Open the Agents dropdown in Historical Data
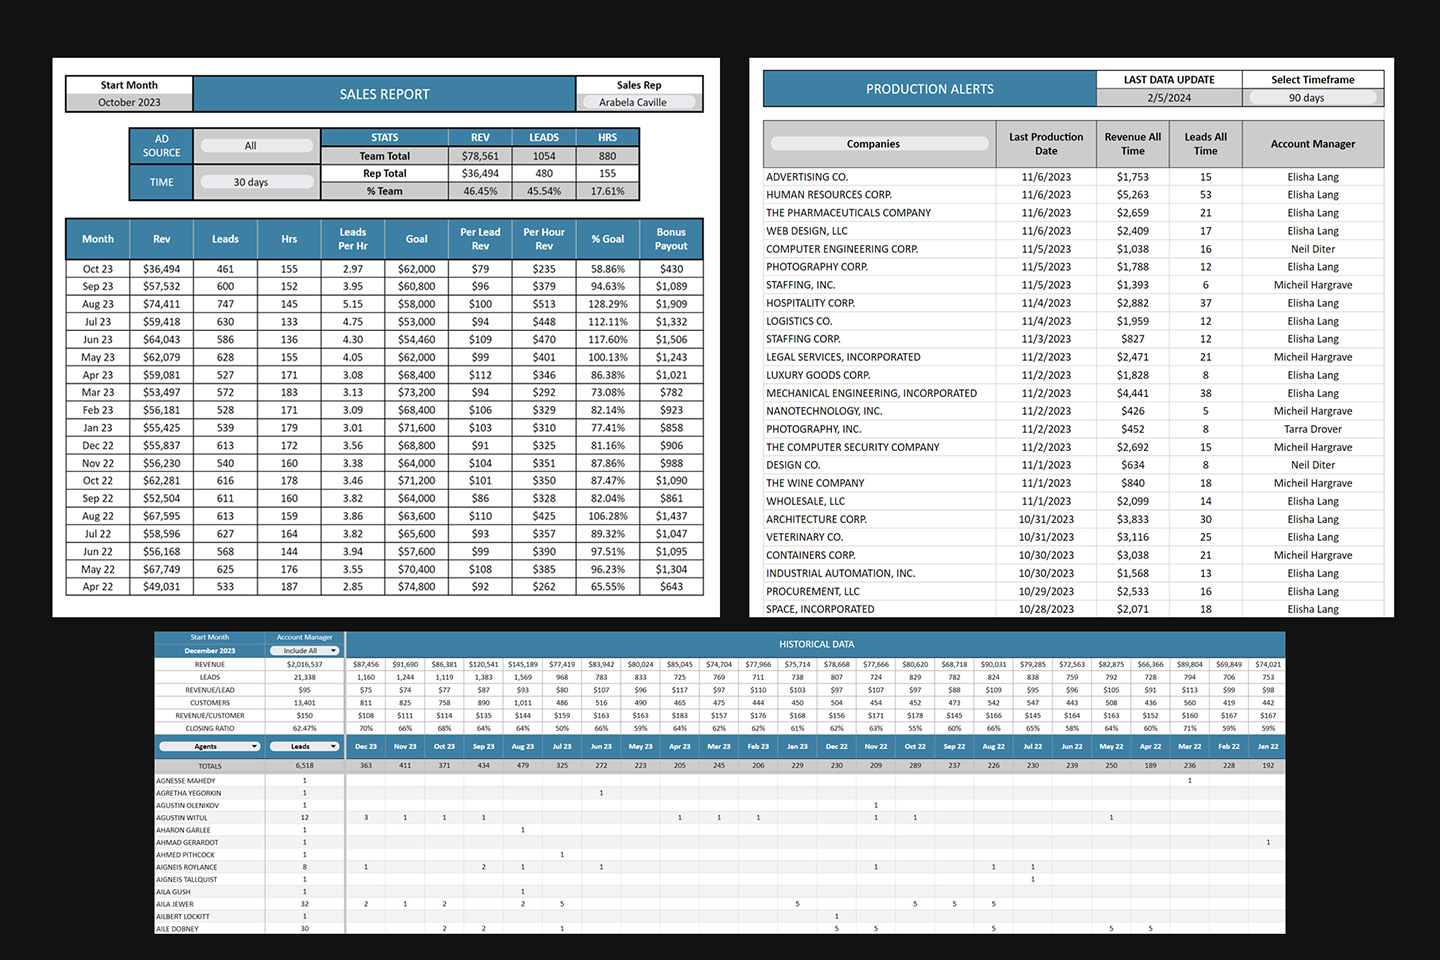Screen dimensions: 1440x960 [x=210, y=747]
